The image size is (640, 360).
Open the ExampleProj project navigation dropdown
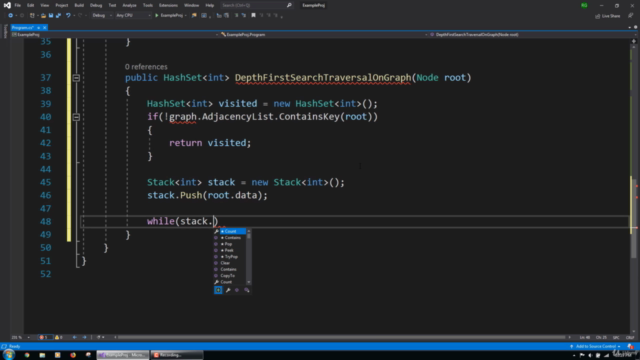115,35
